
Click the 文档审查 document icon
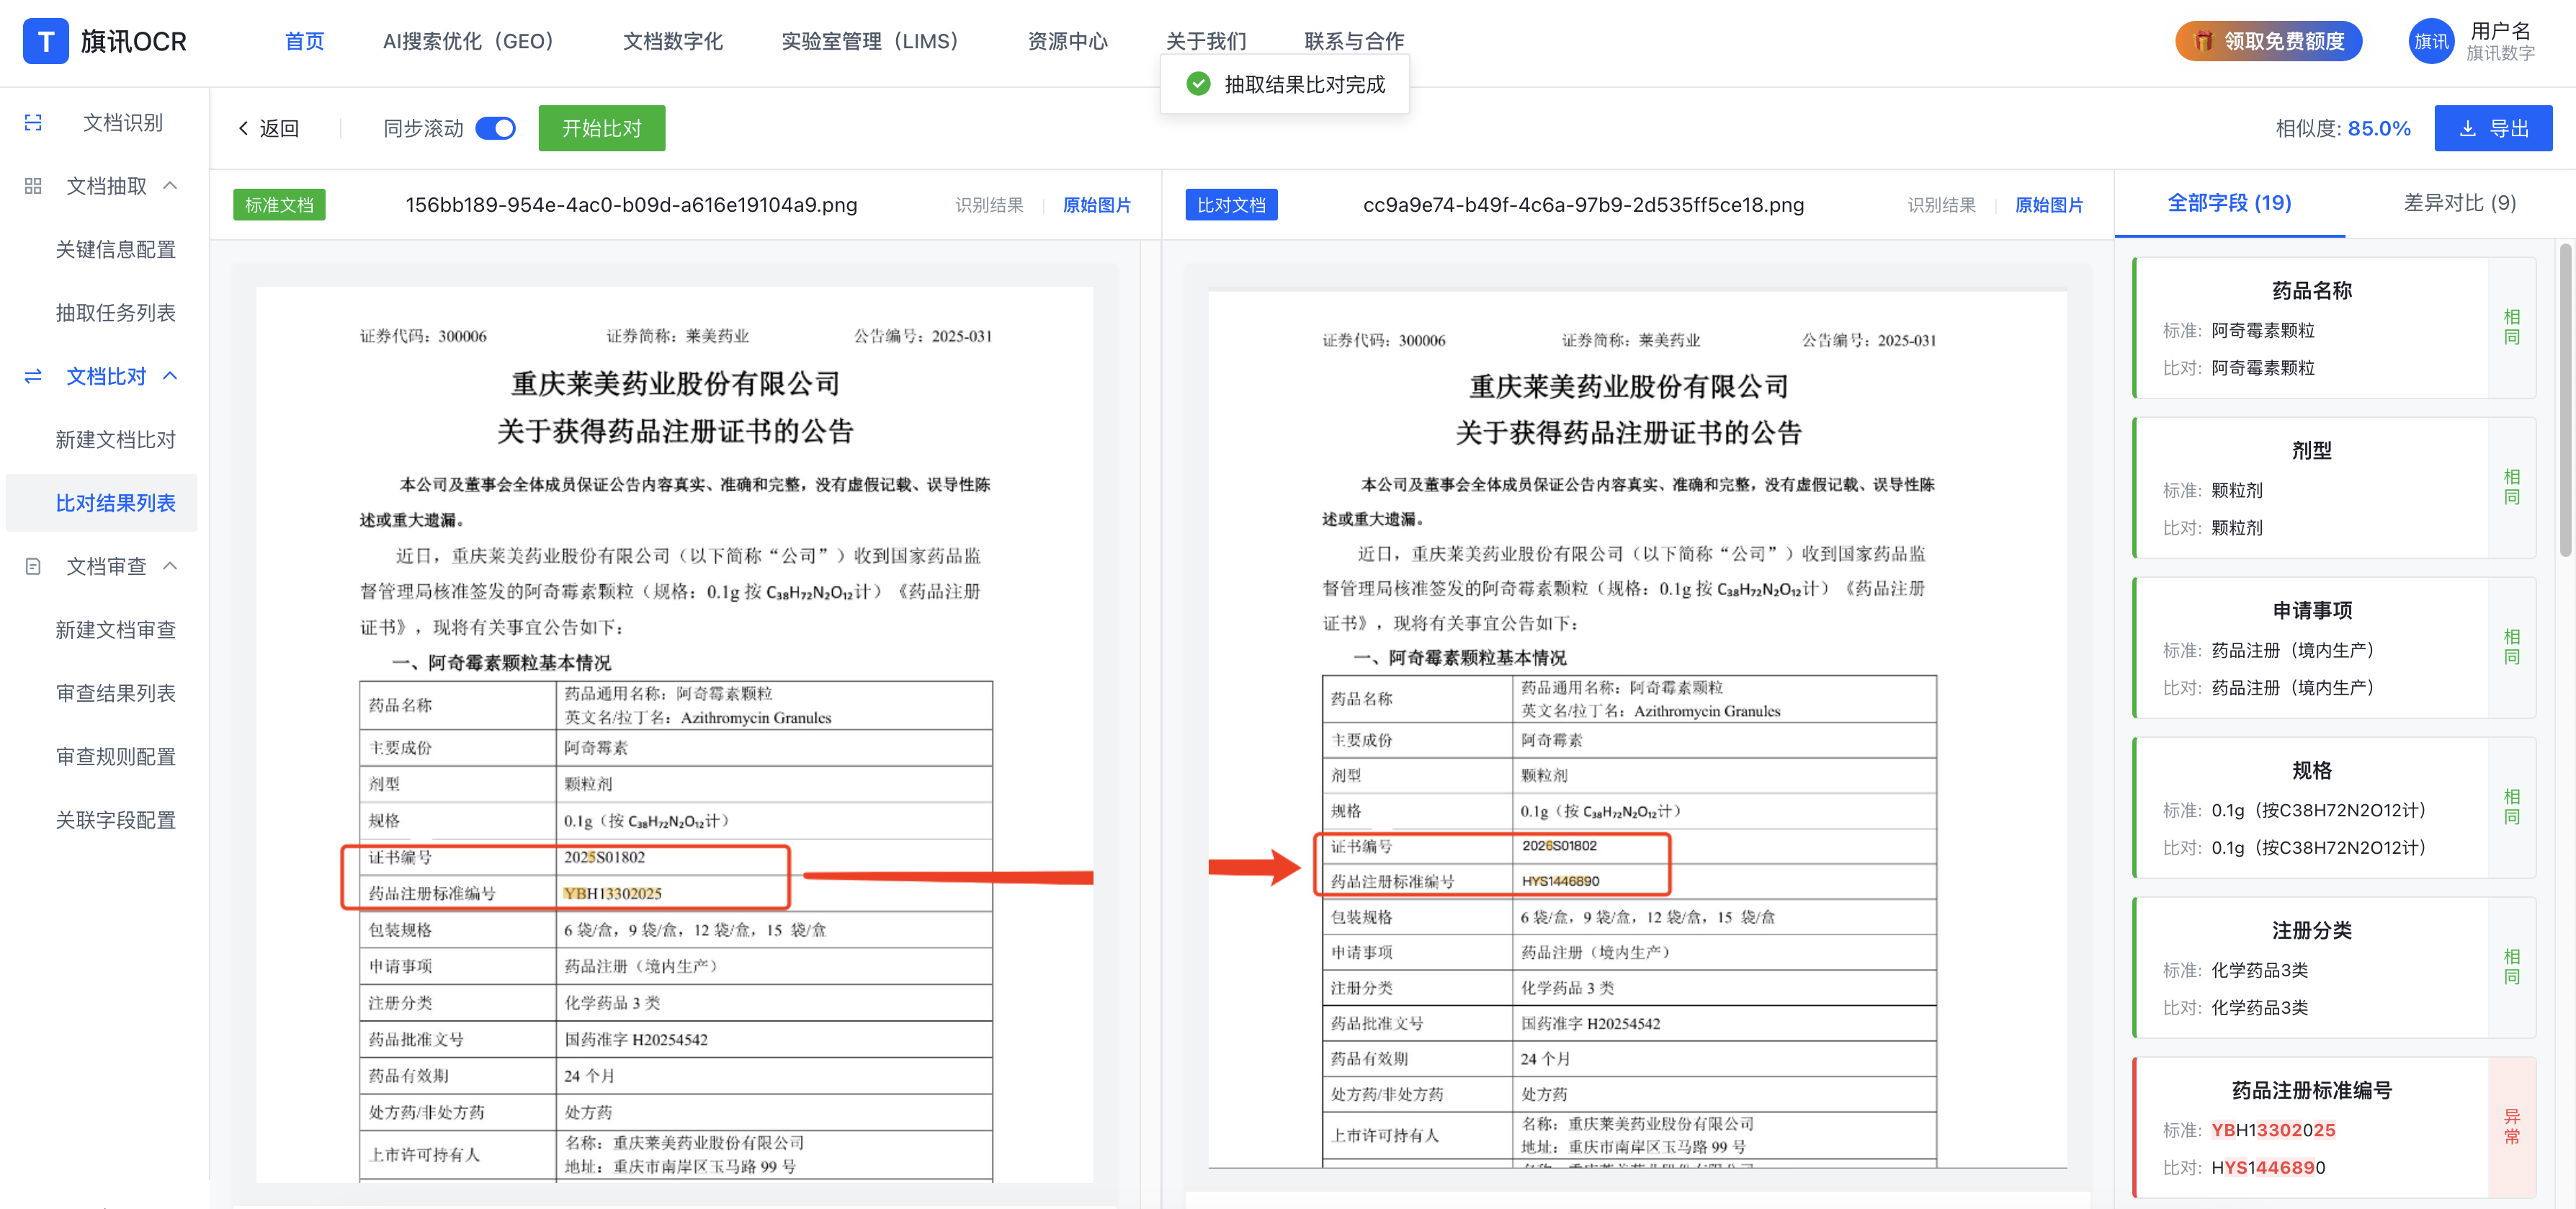pyautogui.click(x=33, y=566)
